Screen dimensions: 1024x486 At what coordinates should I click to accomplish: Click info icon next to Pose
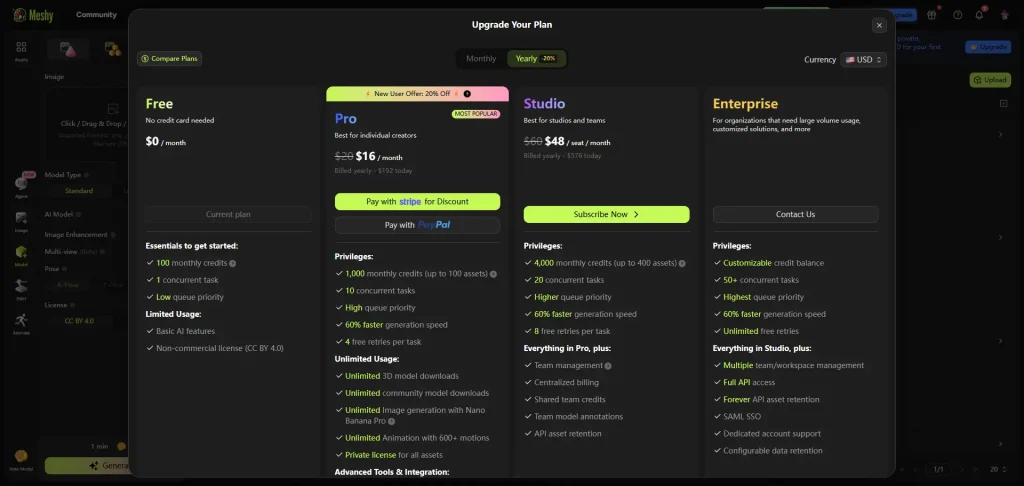[65, 268]
